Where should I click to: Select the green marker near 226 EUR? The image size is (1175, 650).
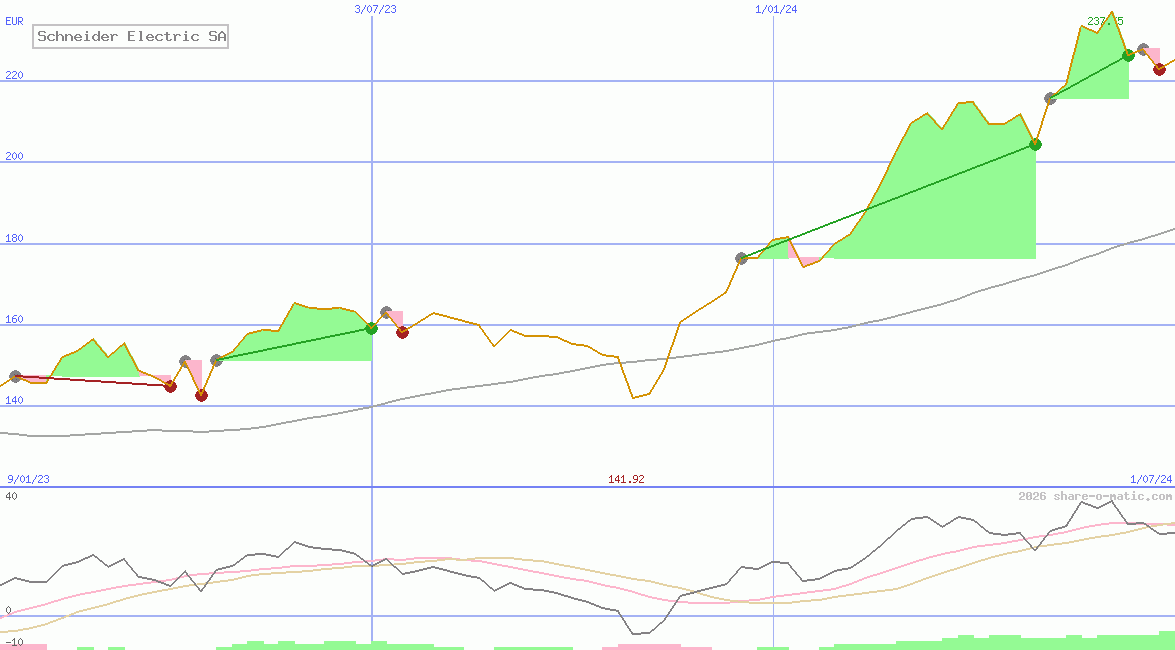point(1128,56)
